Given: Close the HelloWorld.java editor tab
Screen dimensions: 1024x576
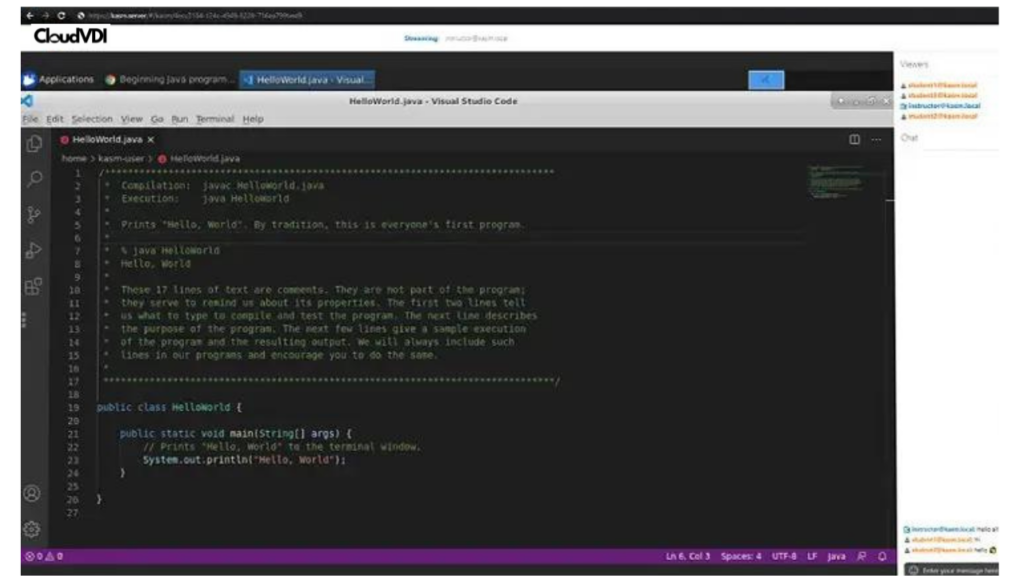Looking at the screenshot, I should coord(151,140).
